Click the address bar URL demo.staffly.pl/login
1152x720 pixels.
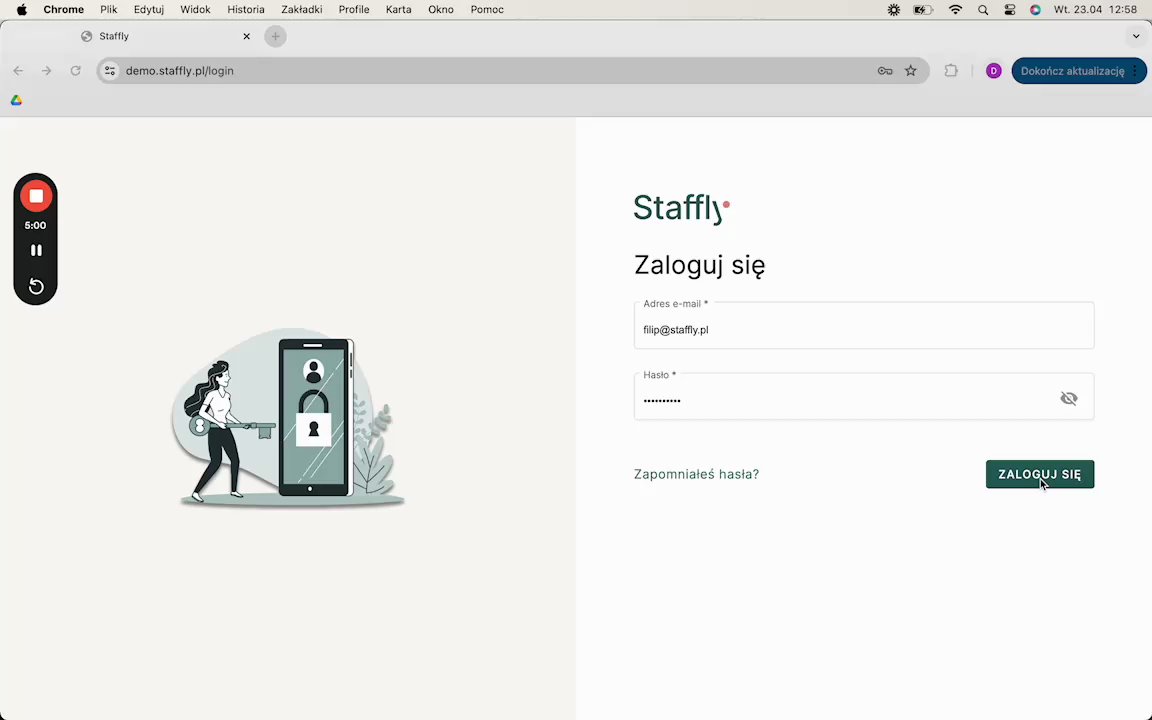(x=179, y=71)
